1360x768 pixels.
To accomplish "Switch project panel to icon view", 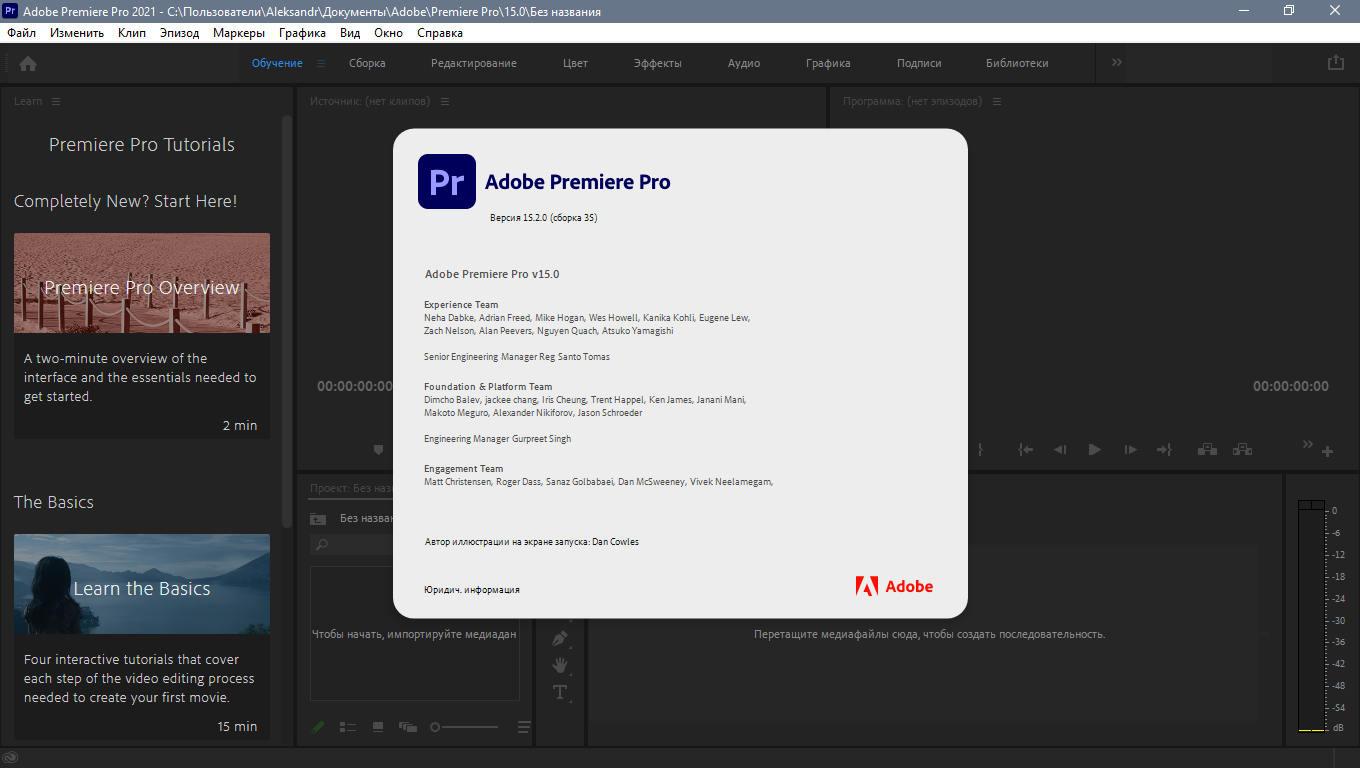I will coord(378,727).
